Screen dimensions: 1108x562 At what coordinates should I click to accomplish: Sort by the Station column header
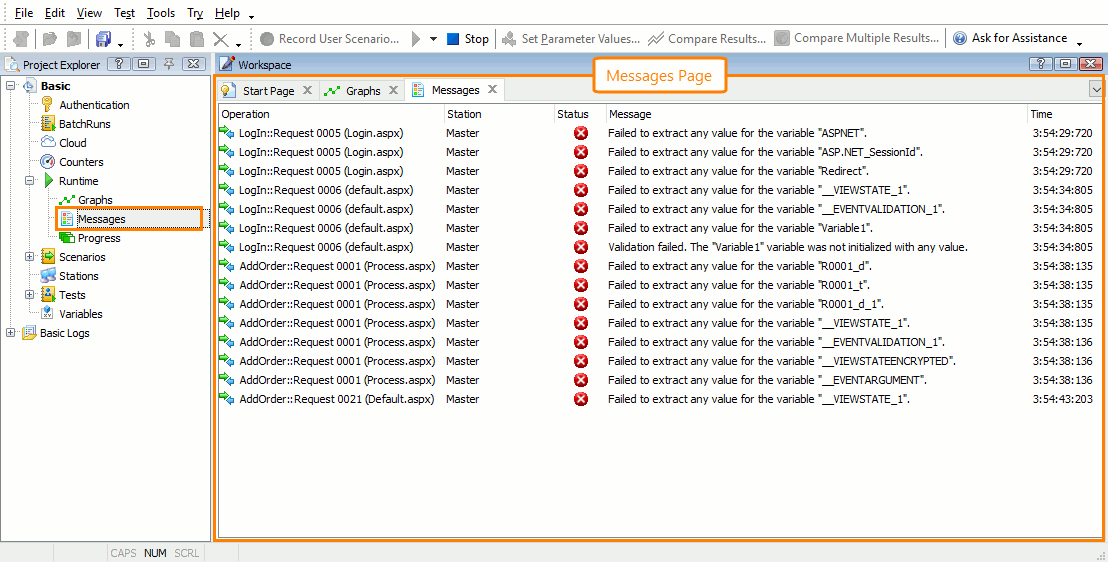point(499,114)
